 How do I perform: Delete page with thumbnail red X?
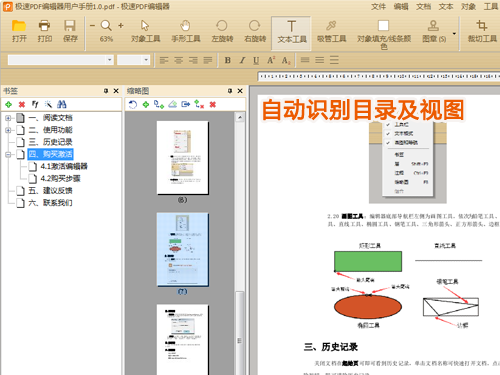tap(213, 105)
